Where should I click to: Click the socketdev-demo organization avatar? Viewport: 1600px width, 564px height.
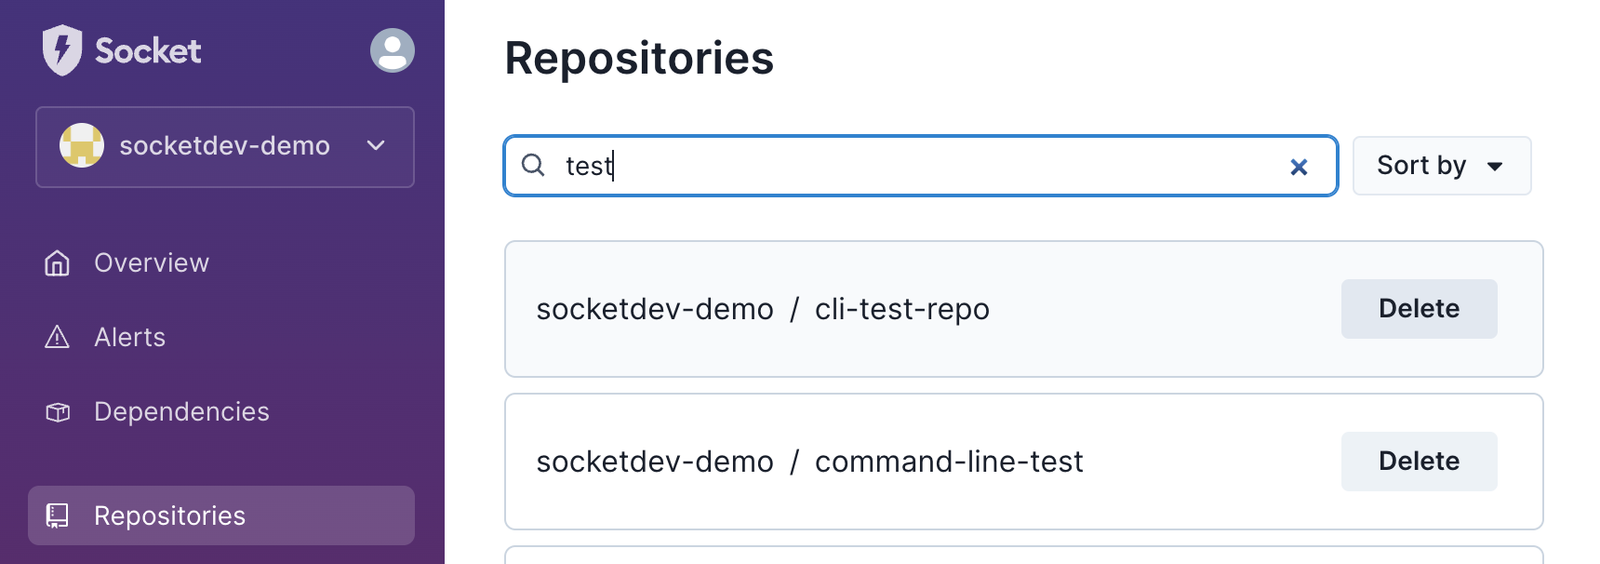coord(82,146)
